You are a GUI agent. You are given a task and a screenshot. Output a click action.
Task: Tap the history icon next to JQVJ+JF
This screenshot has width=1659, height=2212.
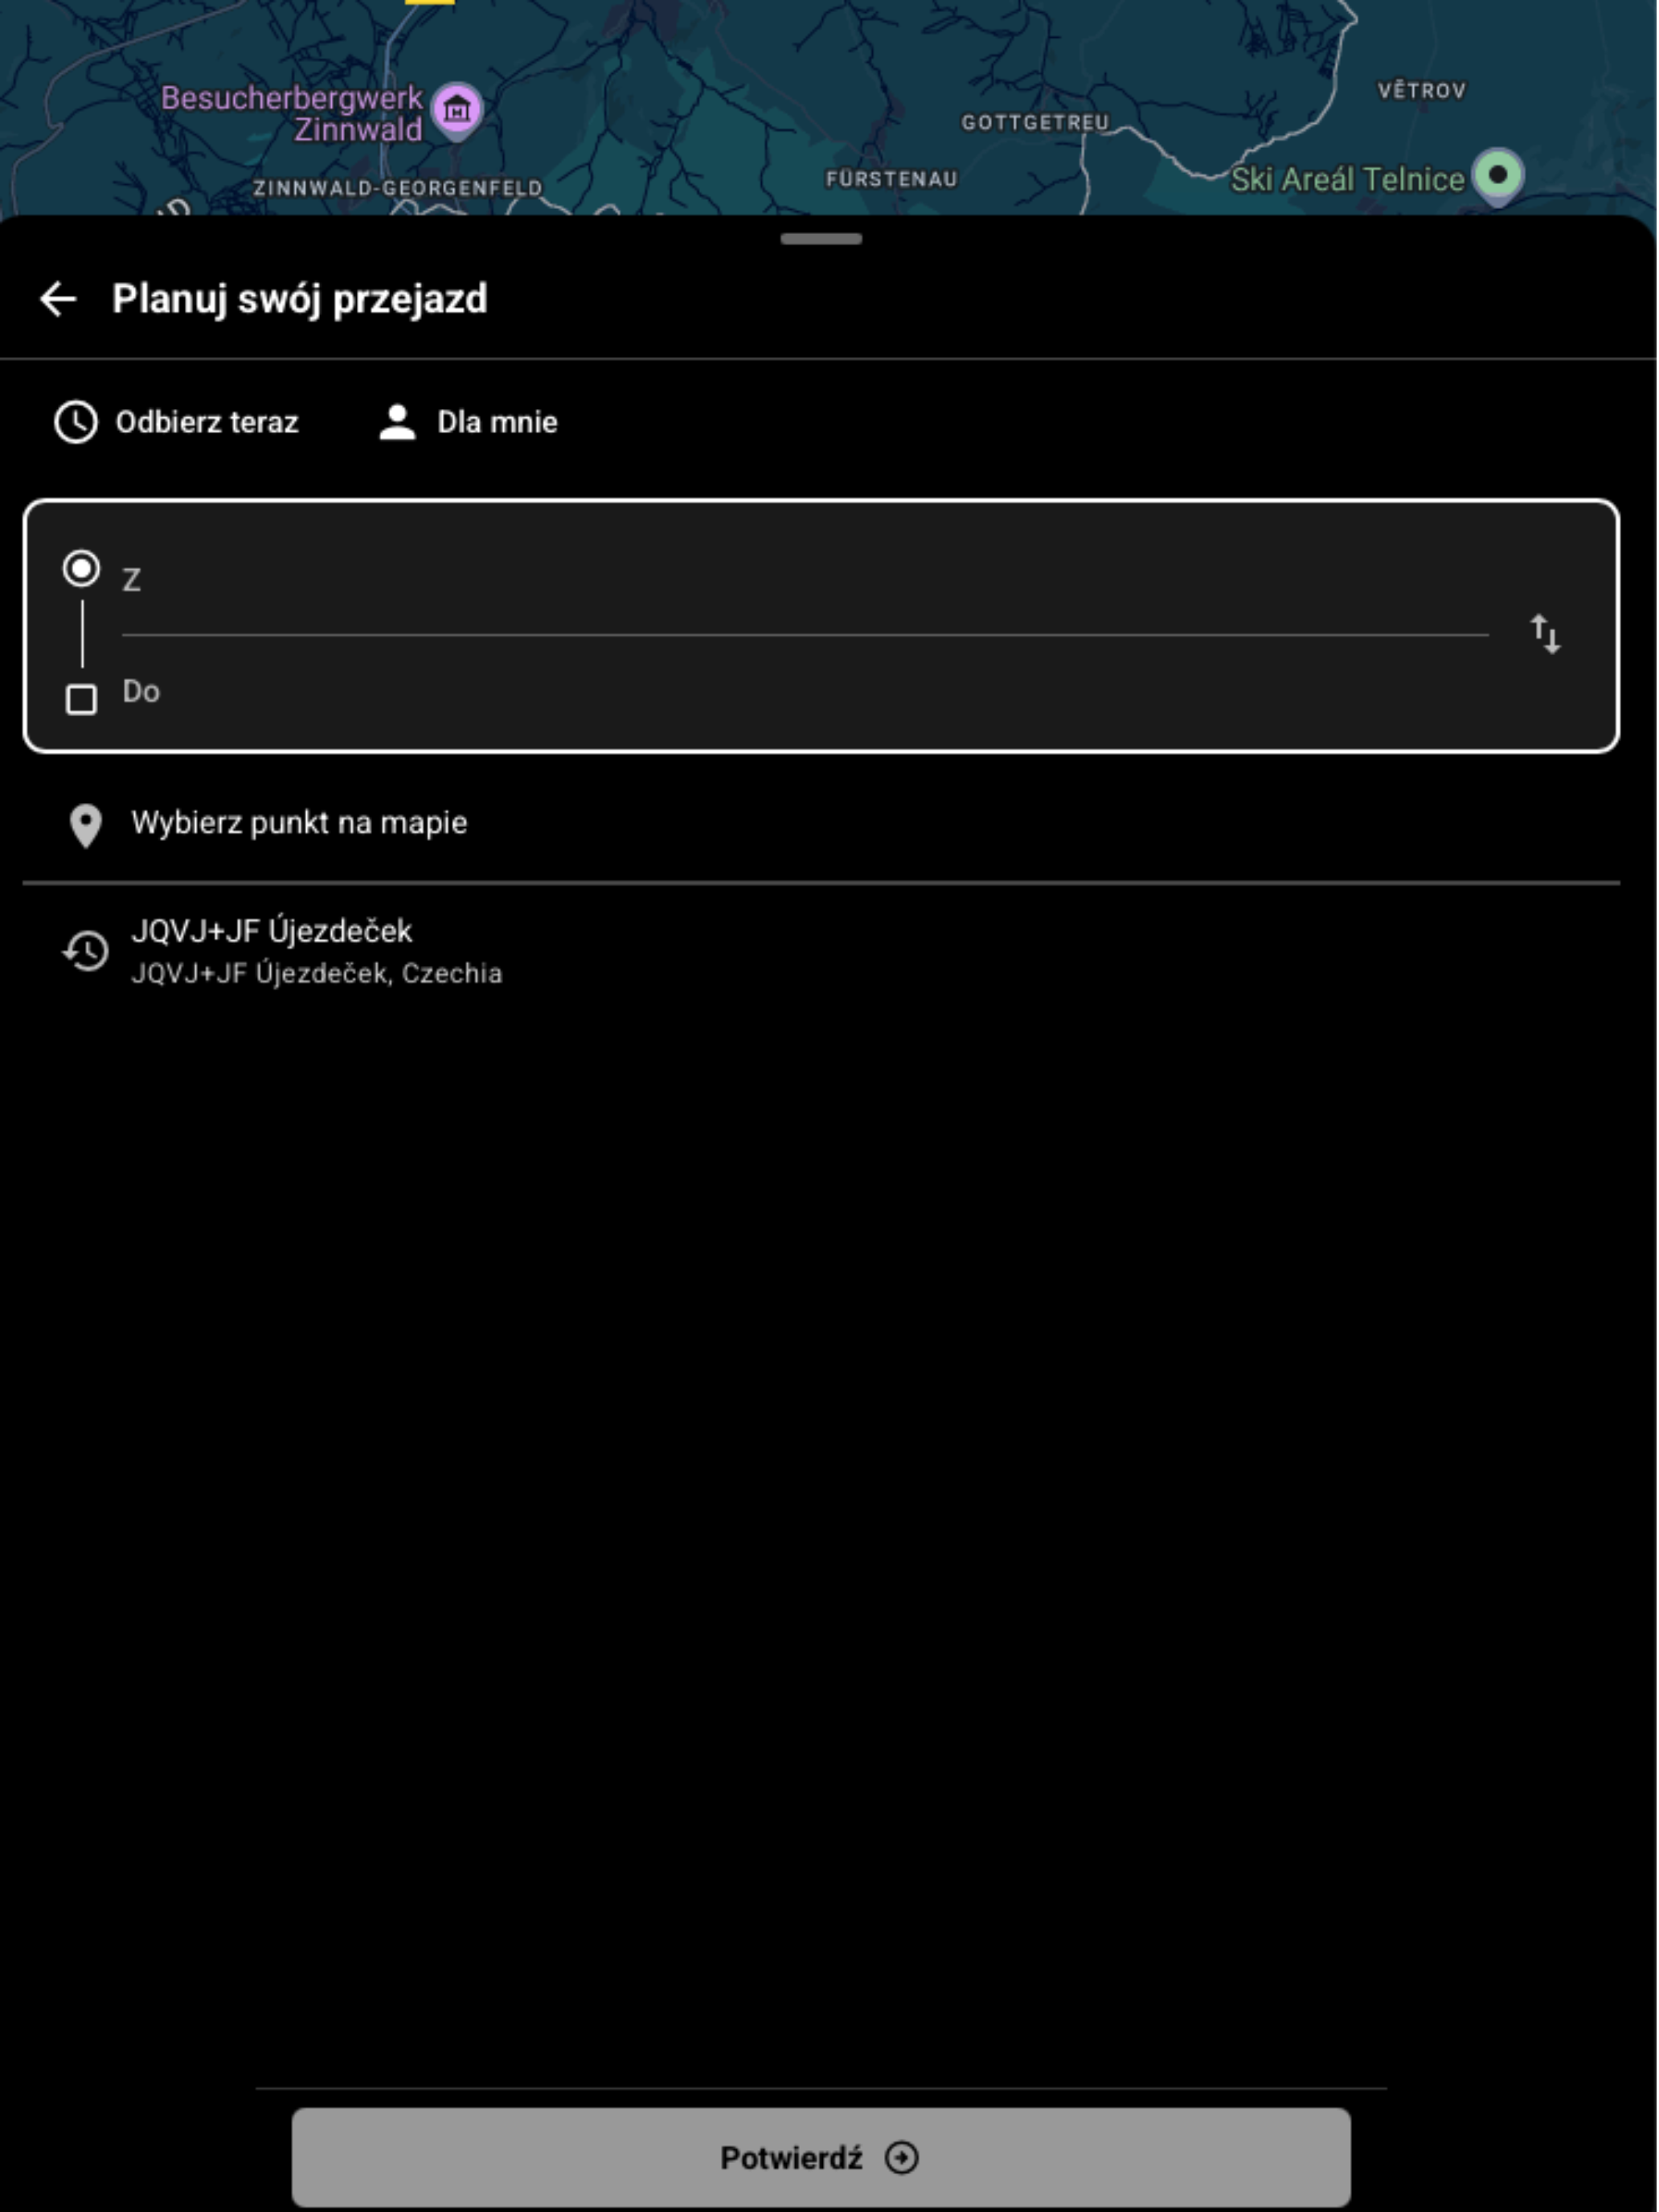point(86,951)
